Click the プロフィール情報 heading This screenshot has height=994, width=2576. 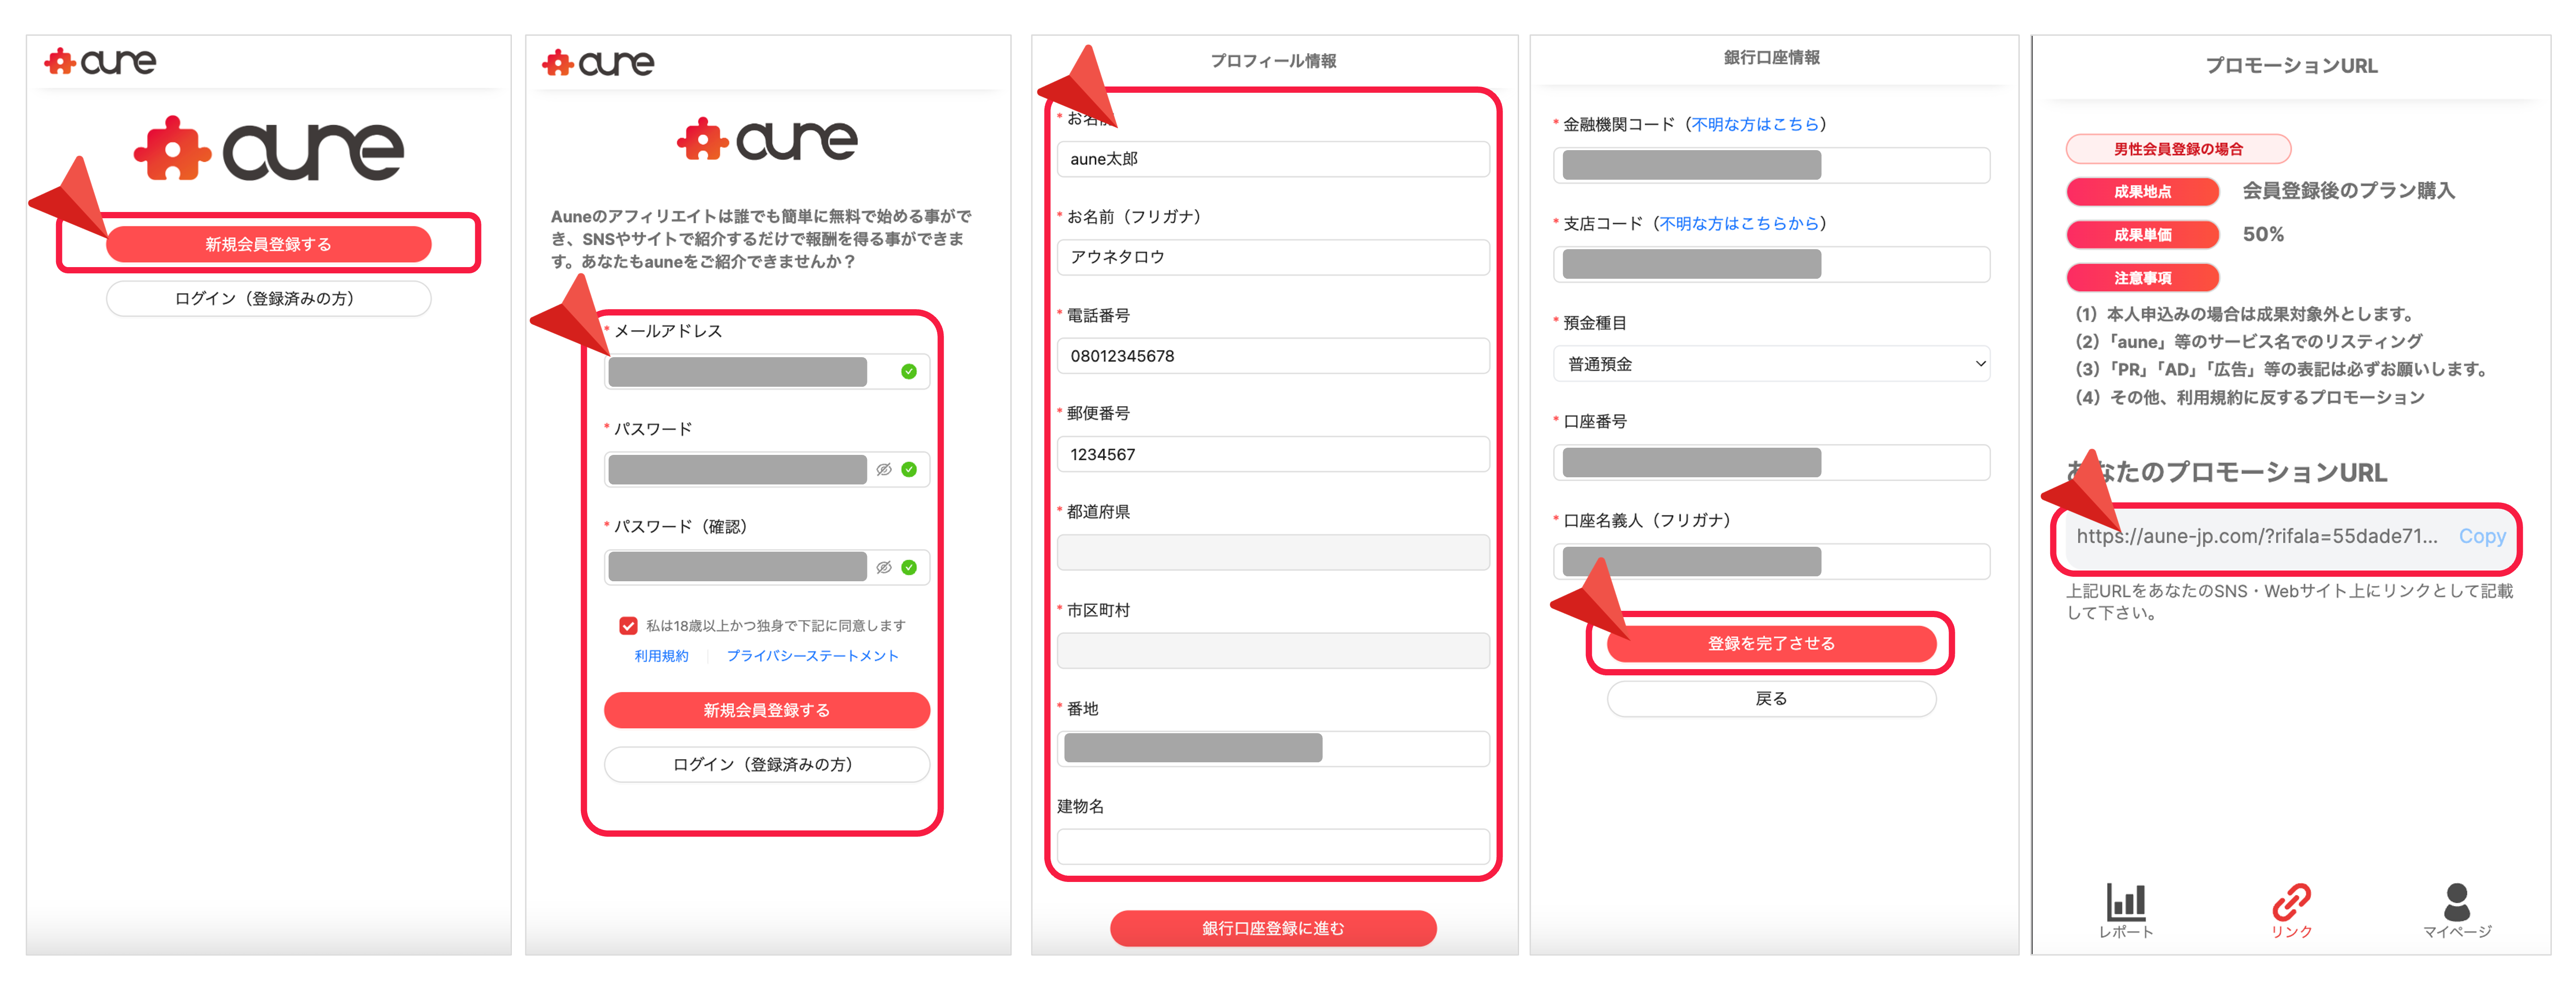pos(1273,61)
